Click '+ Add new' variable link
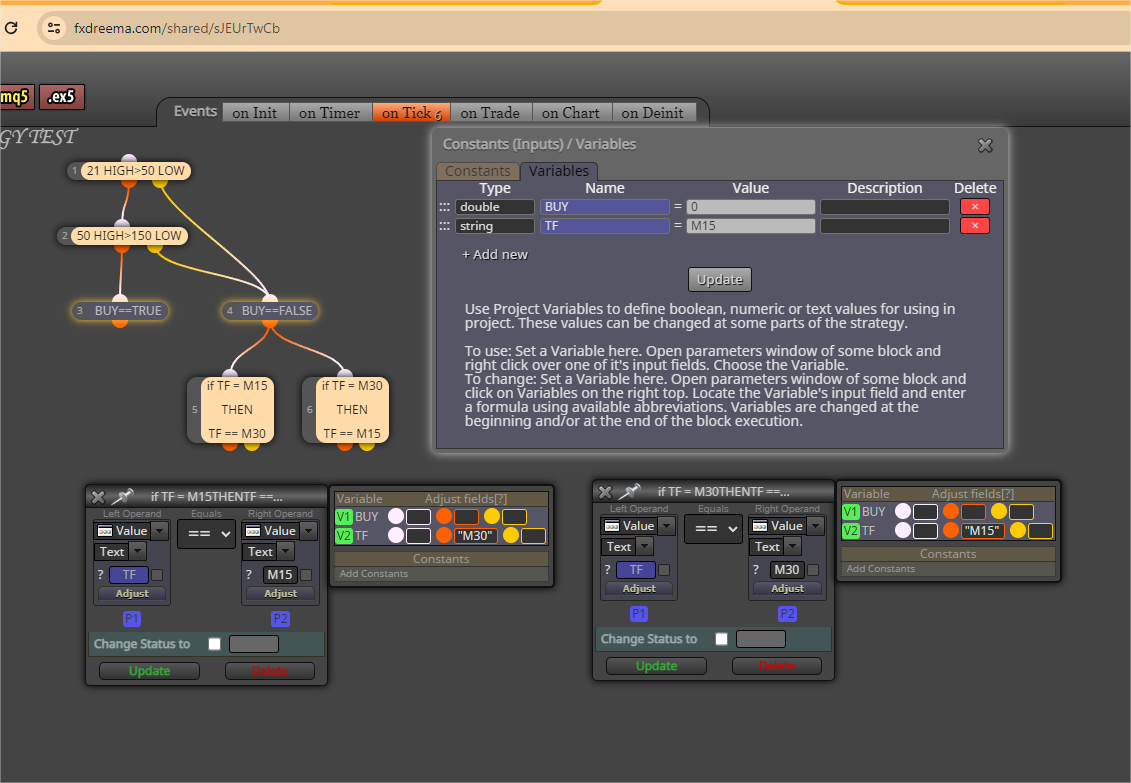 pyautogui.click(x=495, y=255)
